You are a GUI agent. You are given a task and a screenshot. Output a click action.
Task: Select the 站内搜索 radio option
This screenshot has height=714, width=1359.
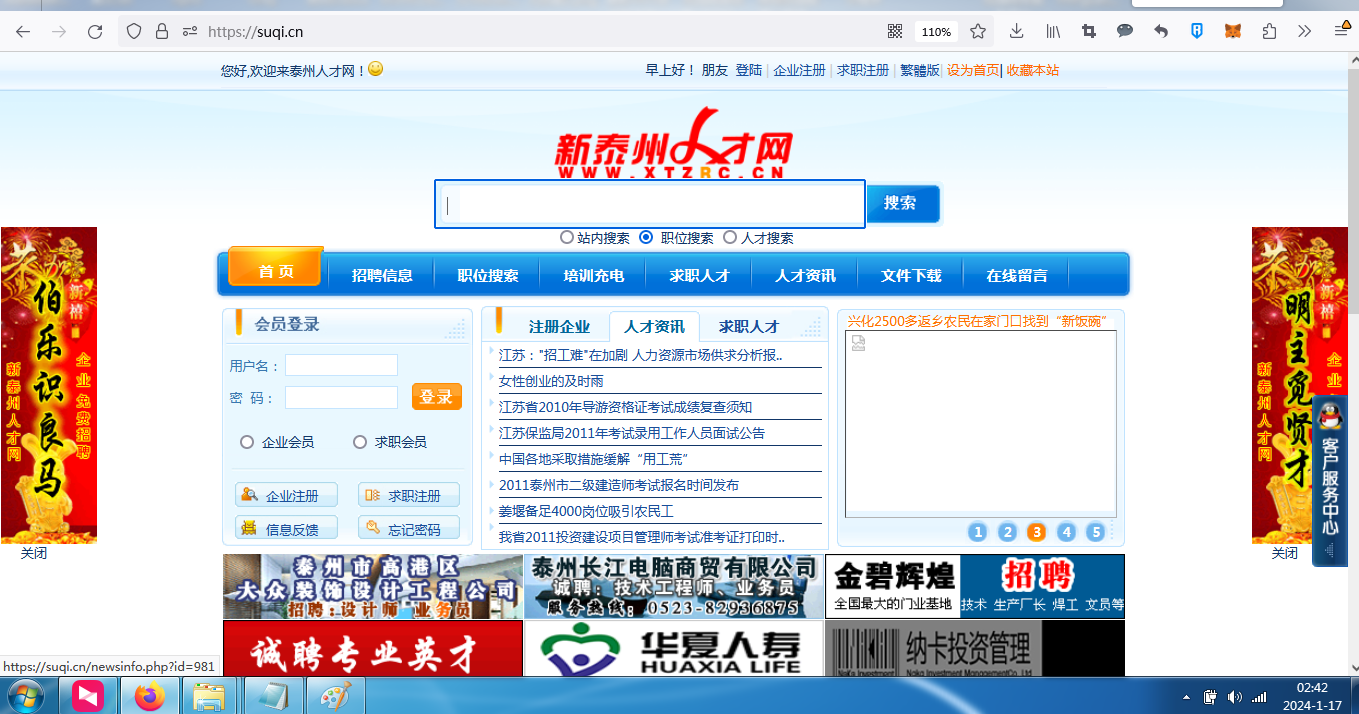point(567,238)
